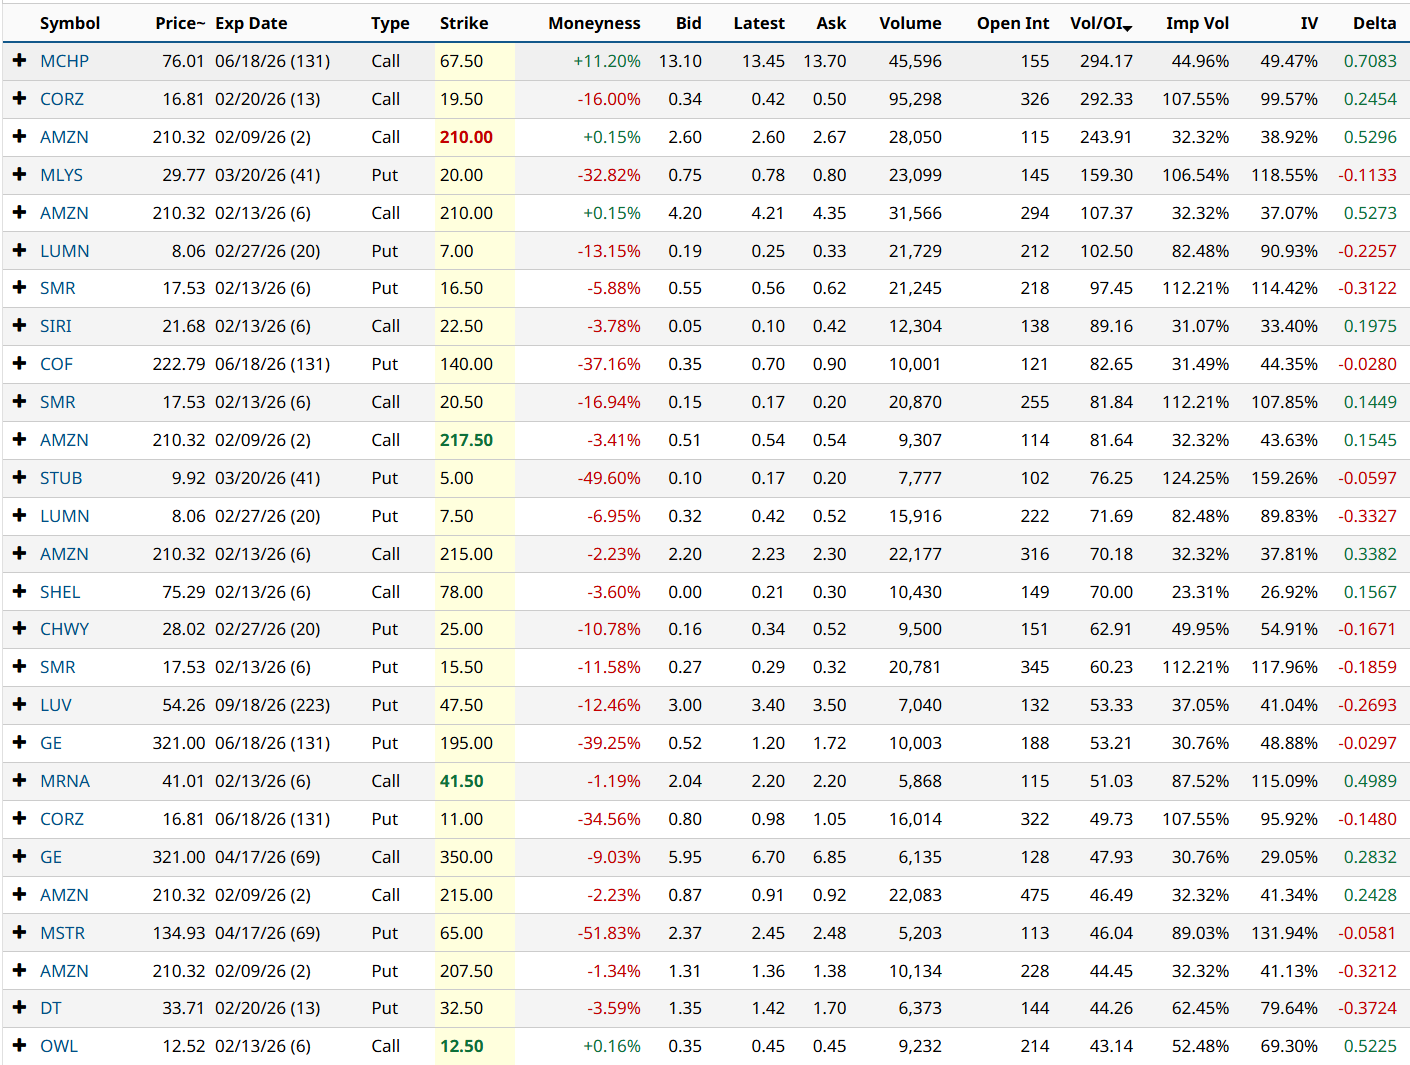The height and width of the screenshot is (1065, 1410).
Task: Expand the LUMN 7.00 put row
Action: 19,251
